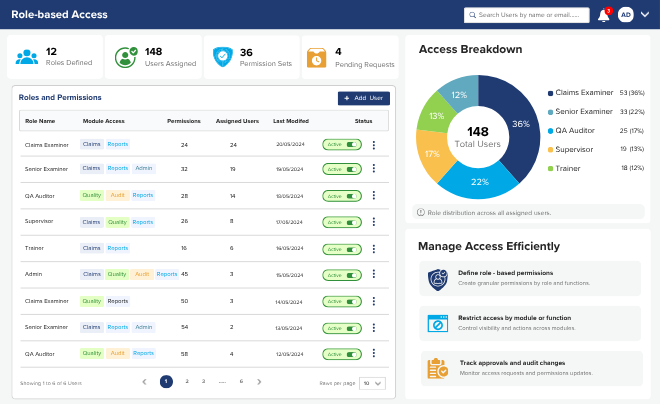Go to previous page arrow
Image resolution: width=660 pixels, height=404 pixels.
coord(144,382)
